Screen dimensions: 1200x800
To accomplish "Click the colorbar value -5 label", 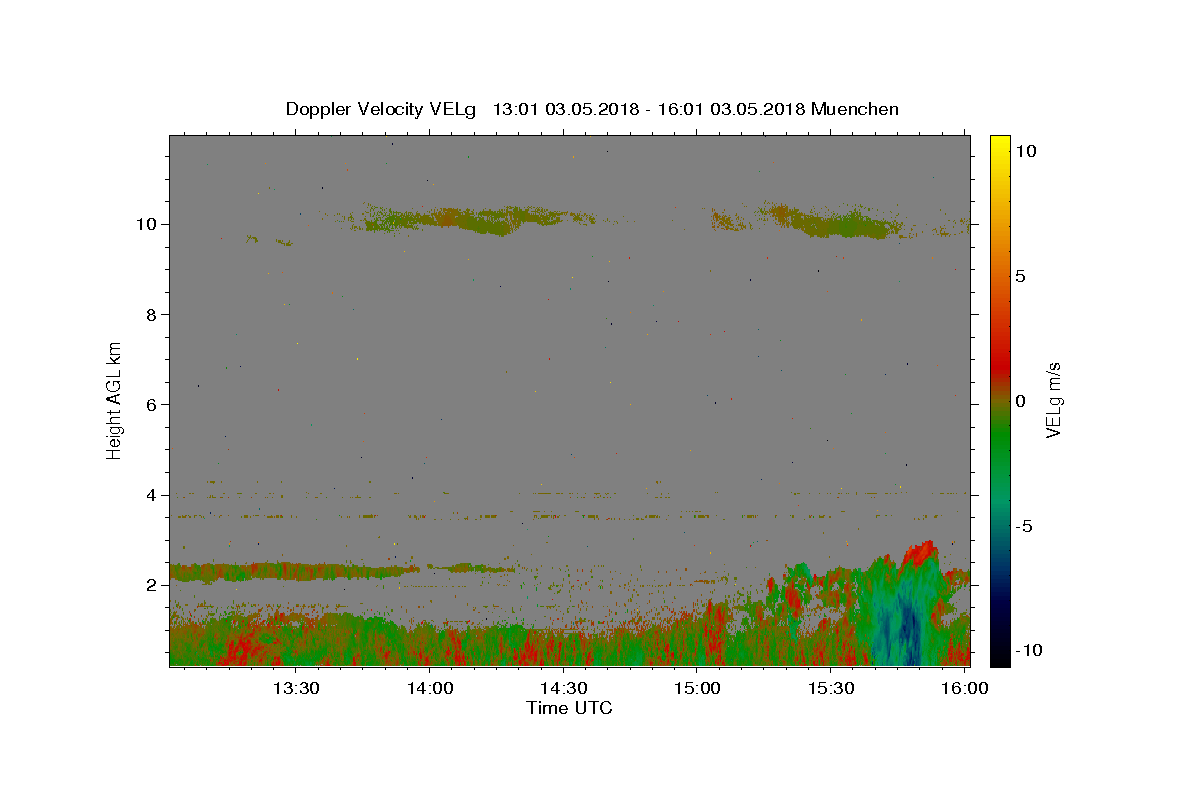I will click(1023, 526).
